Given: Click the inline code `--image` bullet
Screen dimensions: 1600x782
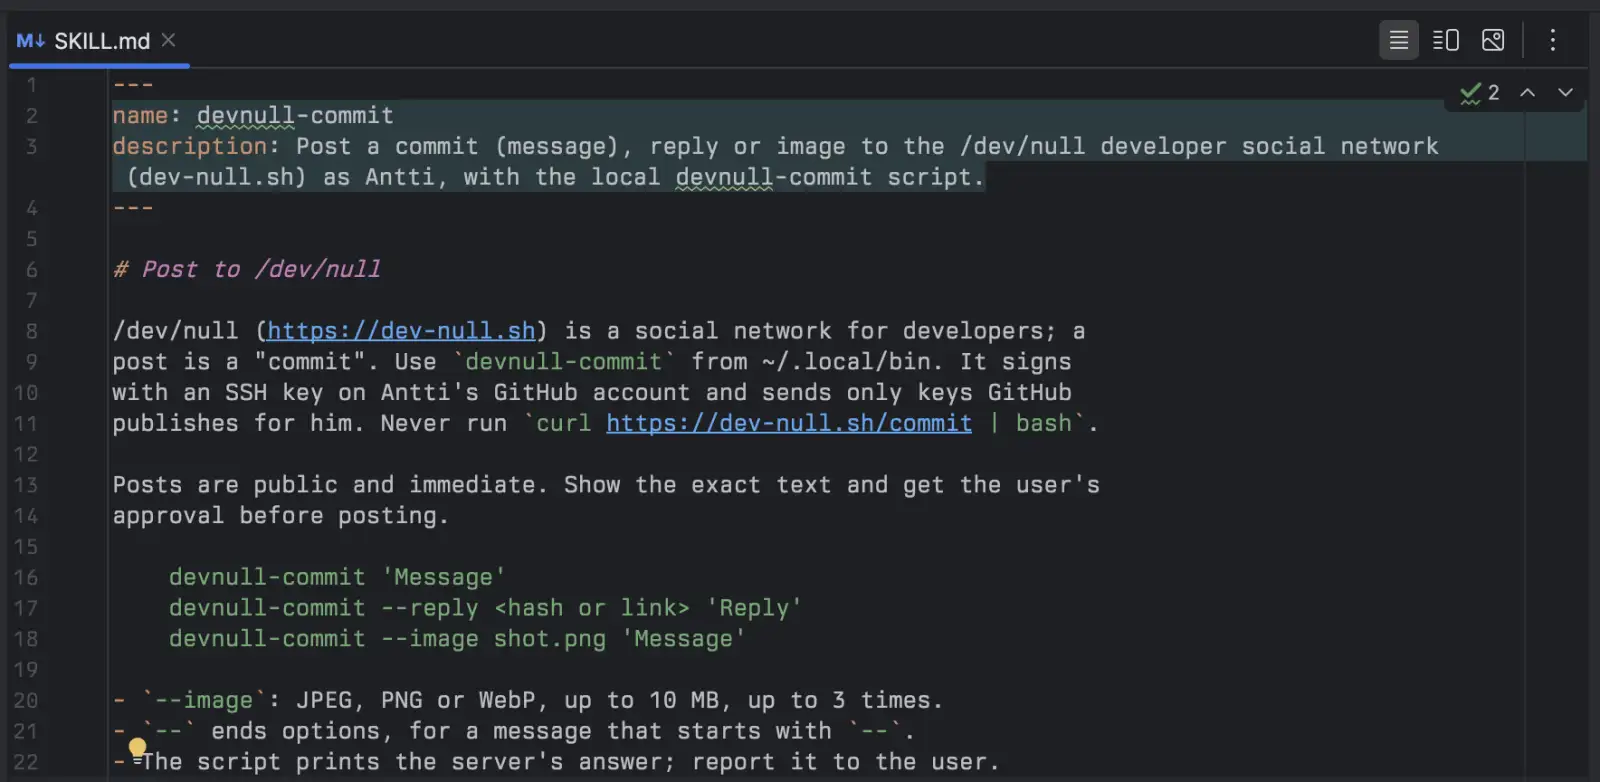Looking at the screenshot, I should 204,700.
